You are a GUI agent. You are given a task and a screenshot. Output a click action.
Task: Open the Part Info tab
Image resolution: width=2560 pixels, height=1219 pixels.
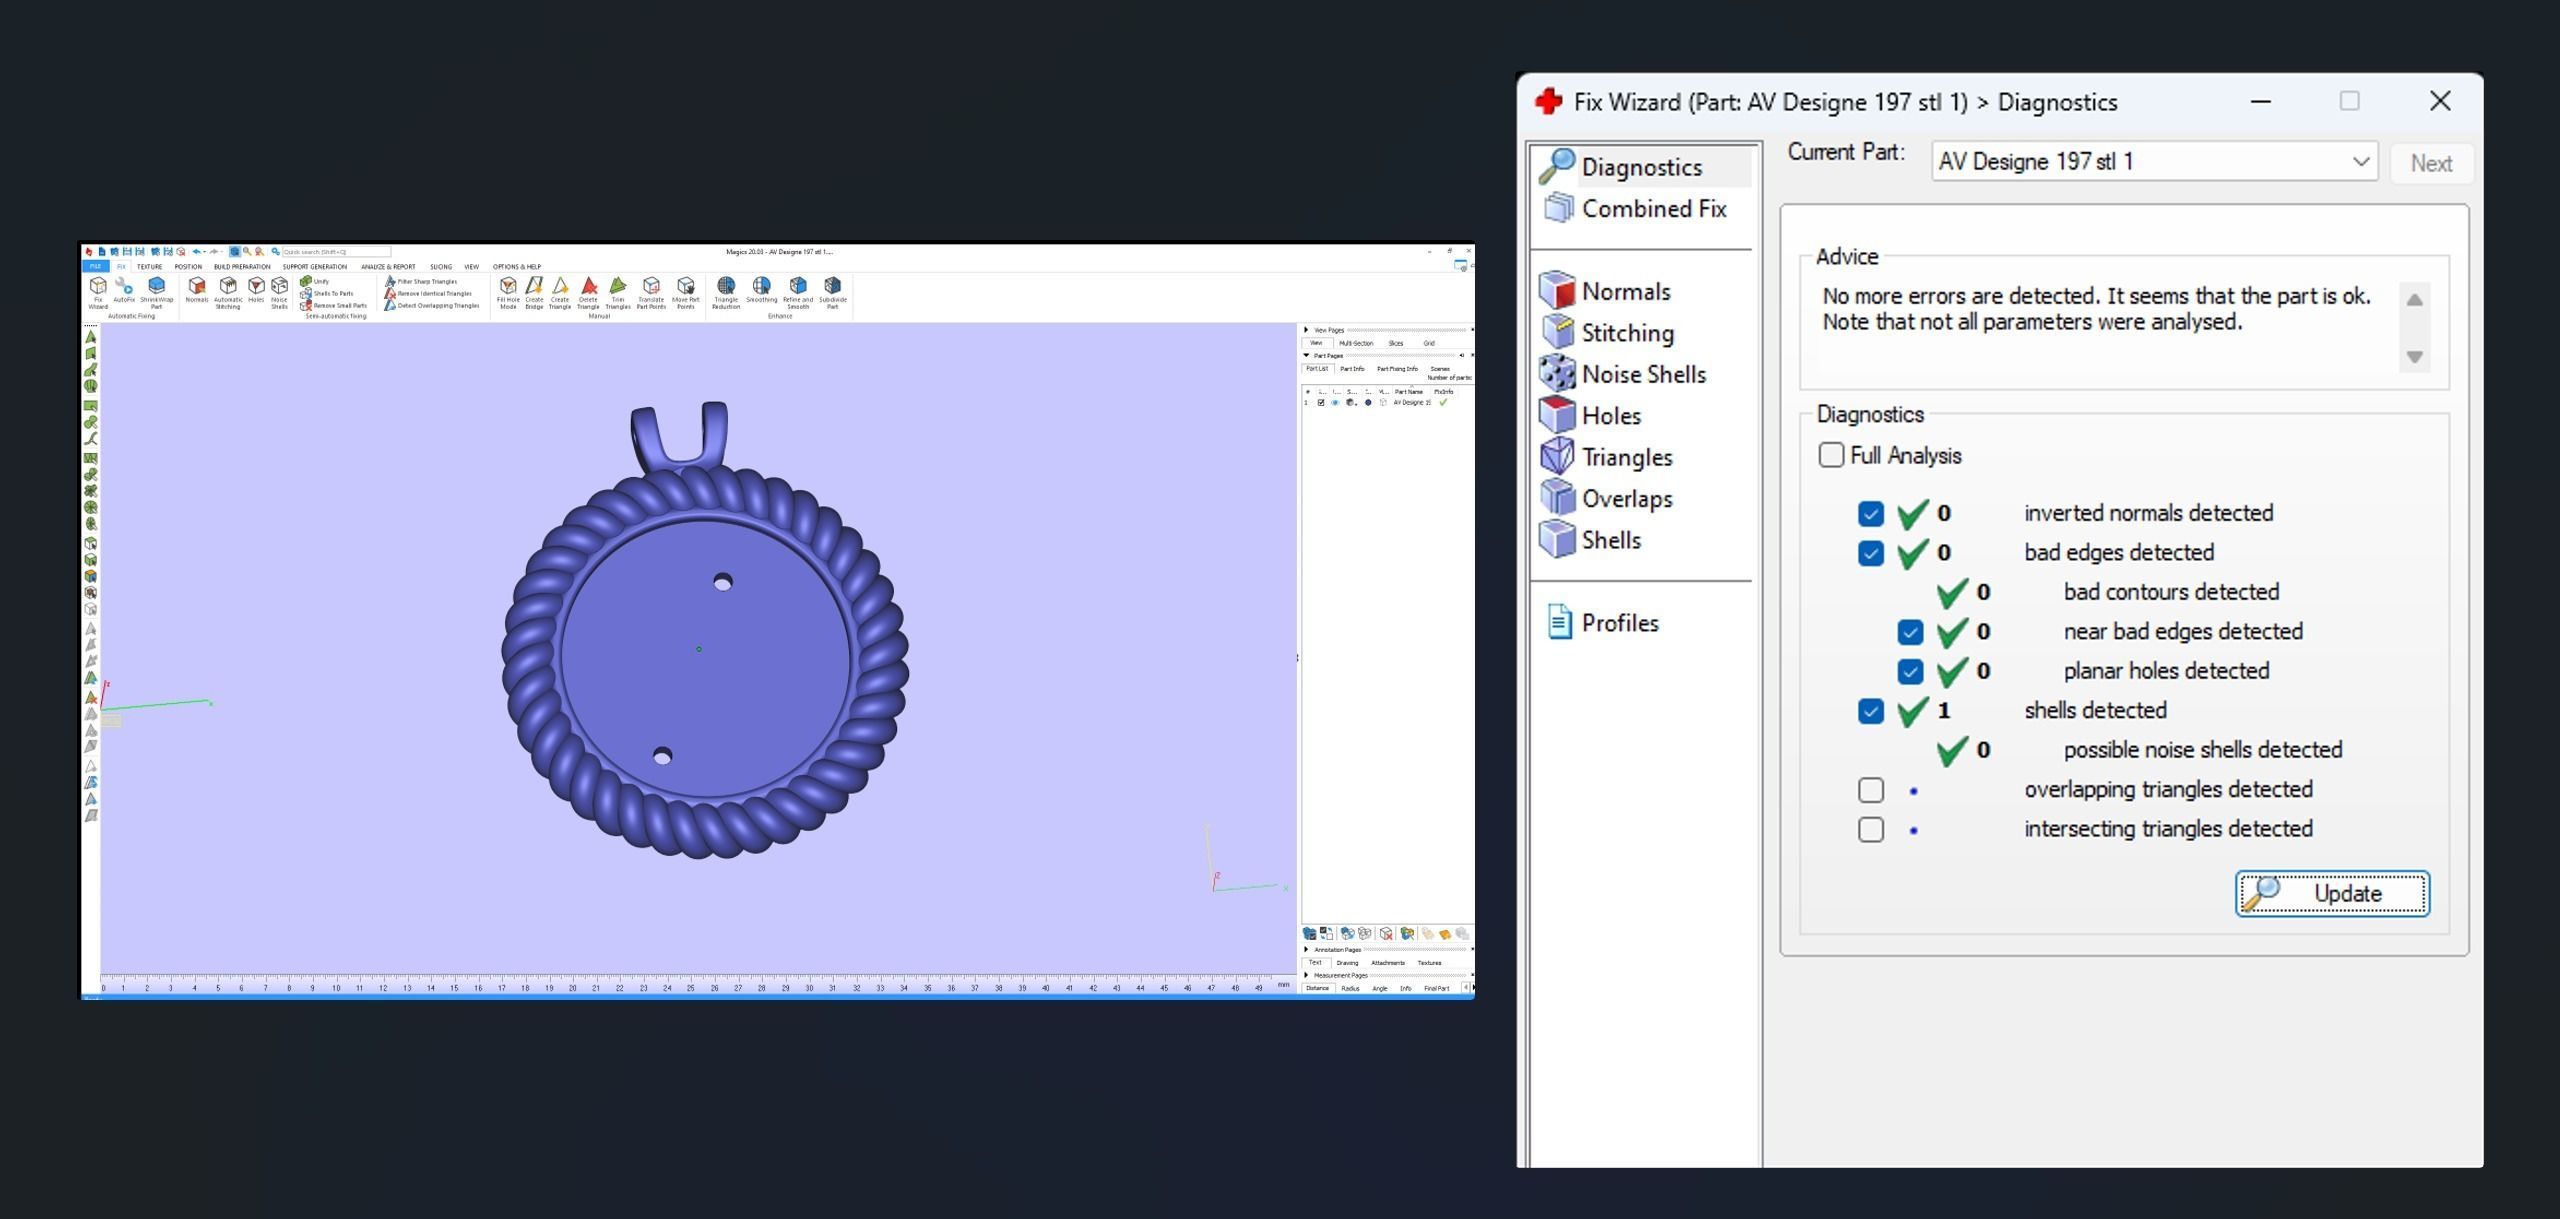click(x=1352, y=369)
